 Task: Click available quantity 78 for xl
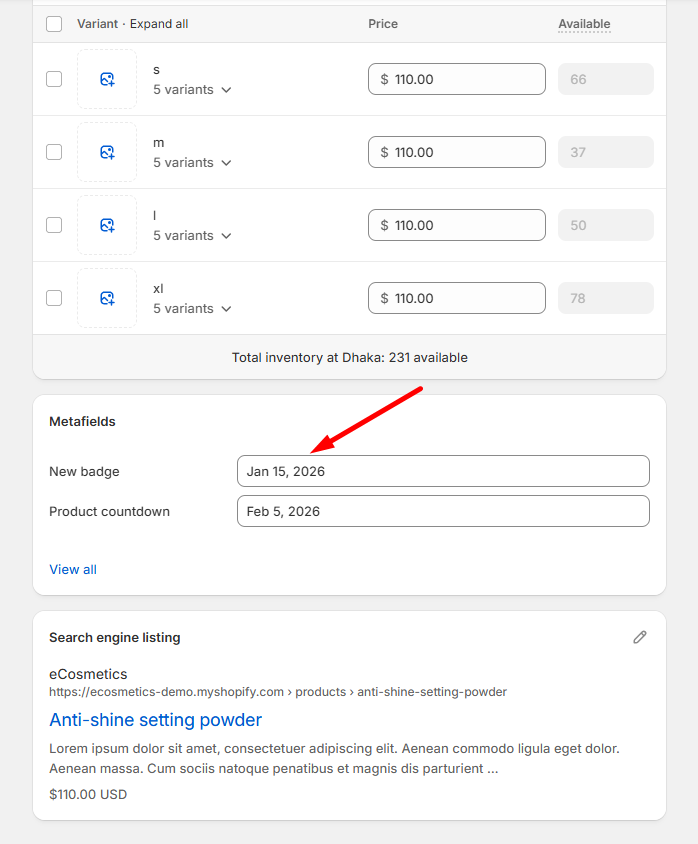pos(605,298)
